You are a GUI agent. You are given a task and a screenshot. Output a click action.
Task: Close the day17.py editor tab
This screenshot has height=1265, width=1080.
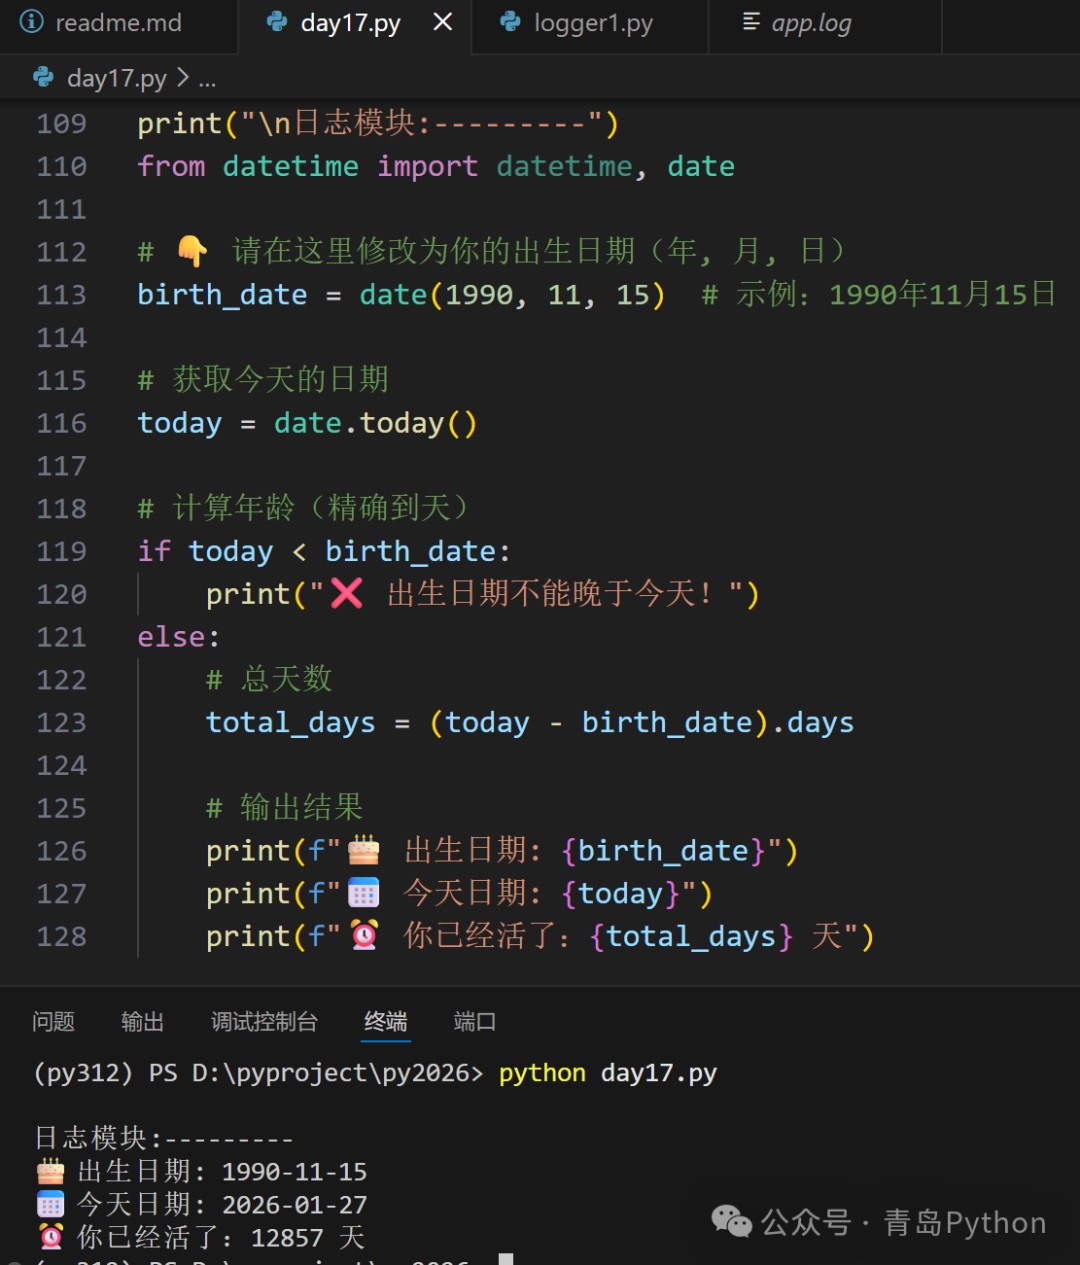click(x=443, y=21)
